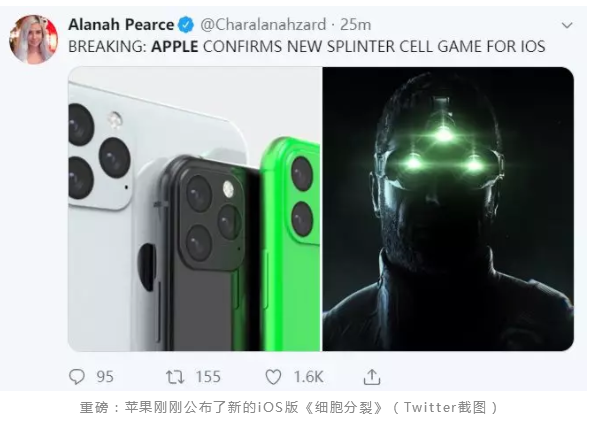The height and width of the screenshot is (427, 598).
Task: Click the tweet text about Splinter Cell
Action: click(307, 47)
